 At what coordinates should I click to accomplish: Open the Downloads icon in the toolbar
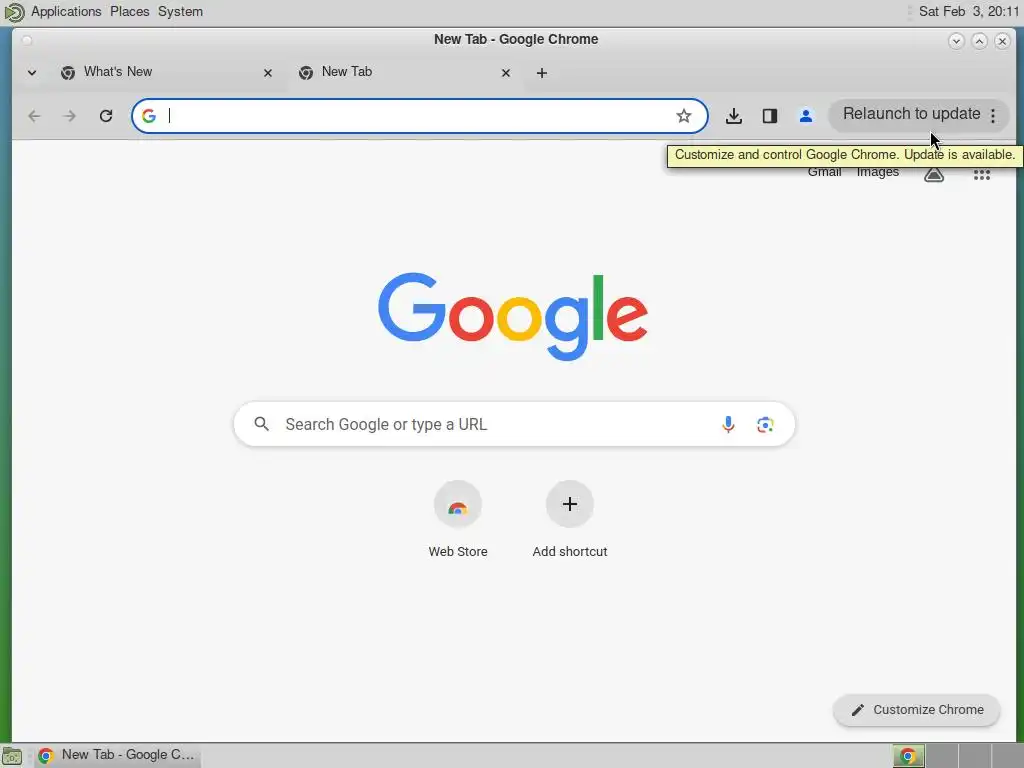(x=734, y=116)
